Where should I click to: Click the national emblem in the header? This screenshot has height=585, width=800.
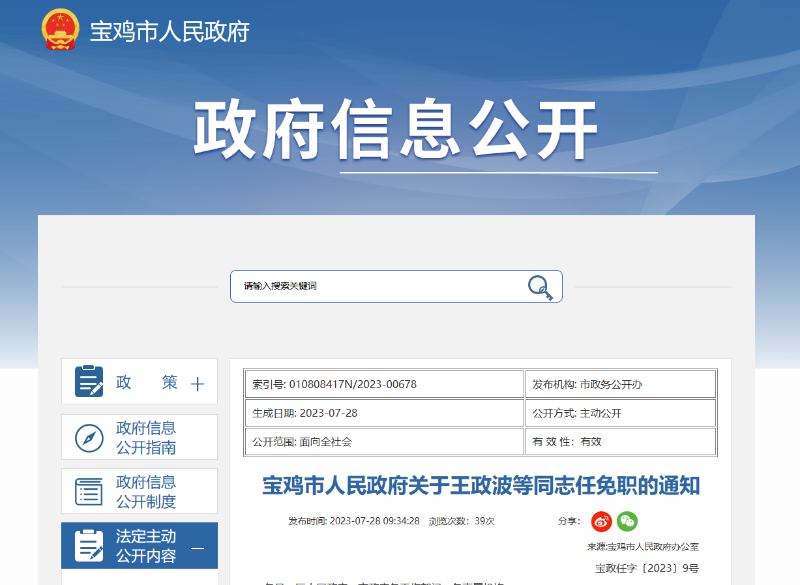pyautogui.click(x=62, y=31)
